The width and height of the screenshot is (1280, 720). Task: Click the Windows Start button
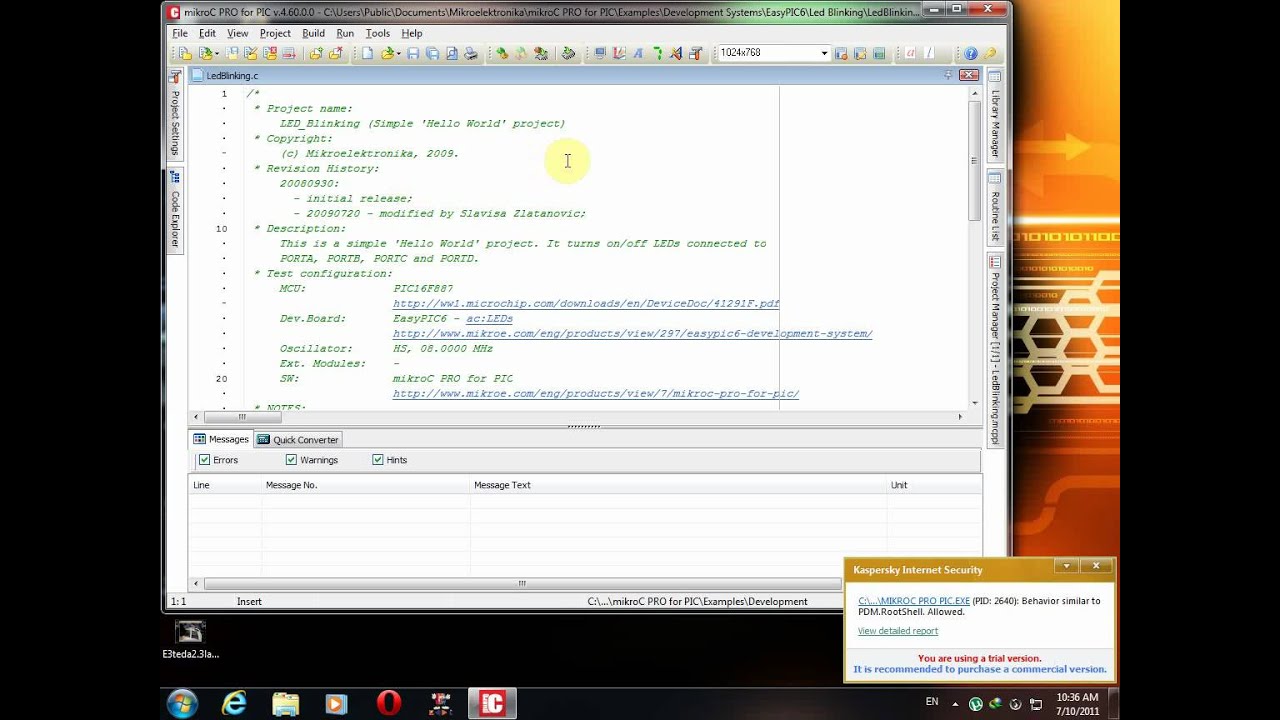[x=182, y=703]
